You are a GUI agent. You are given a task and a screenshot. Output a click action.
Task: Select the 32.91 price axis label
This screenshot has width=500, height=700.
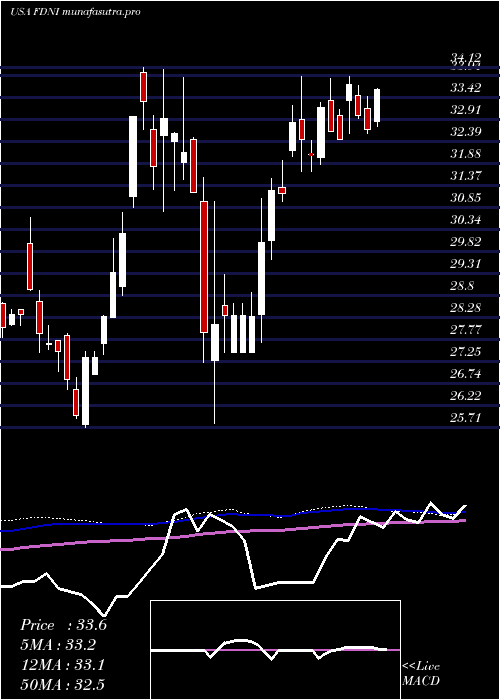[466, 110]
